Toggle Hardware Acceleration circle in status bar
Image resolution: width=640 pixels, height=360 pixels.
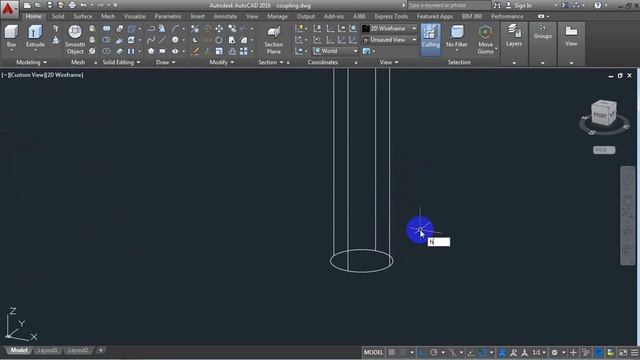coord(598,352)
